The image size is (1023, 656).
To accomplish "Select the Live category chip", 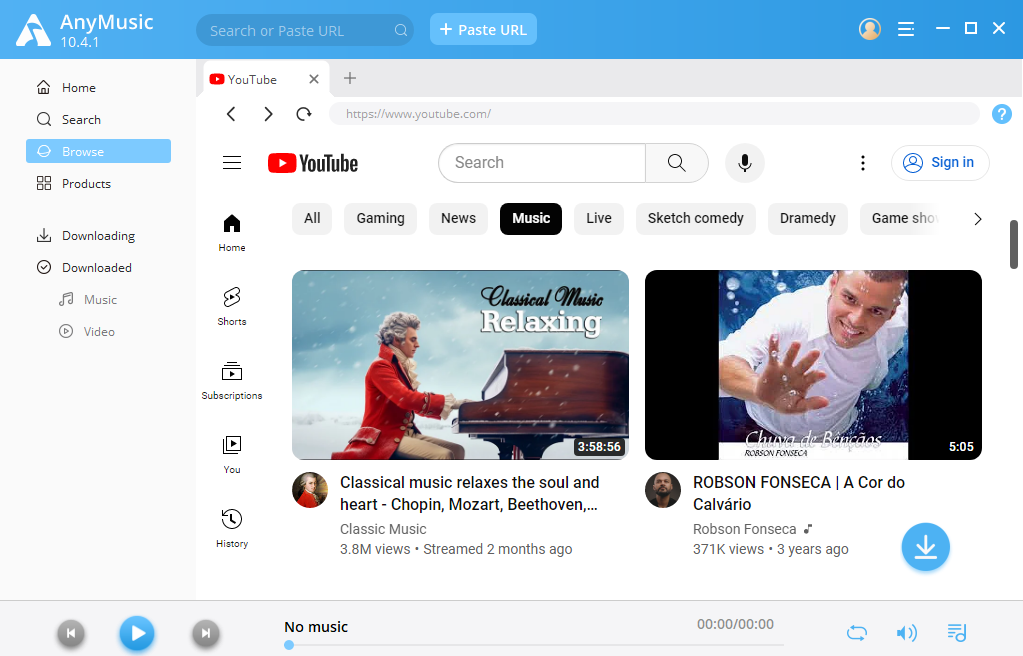I will click(598, 219).
